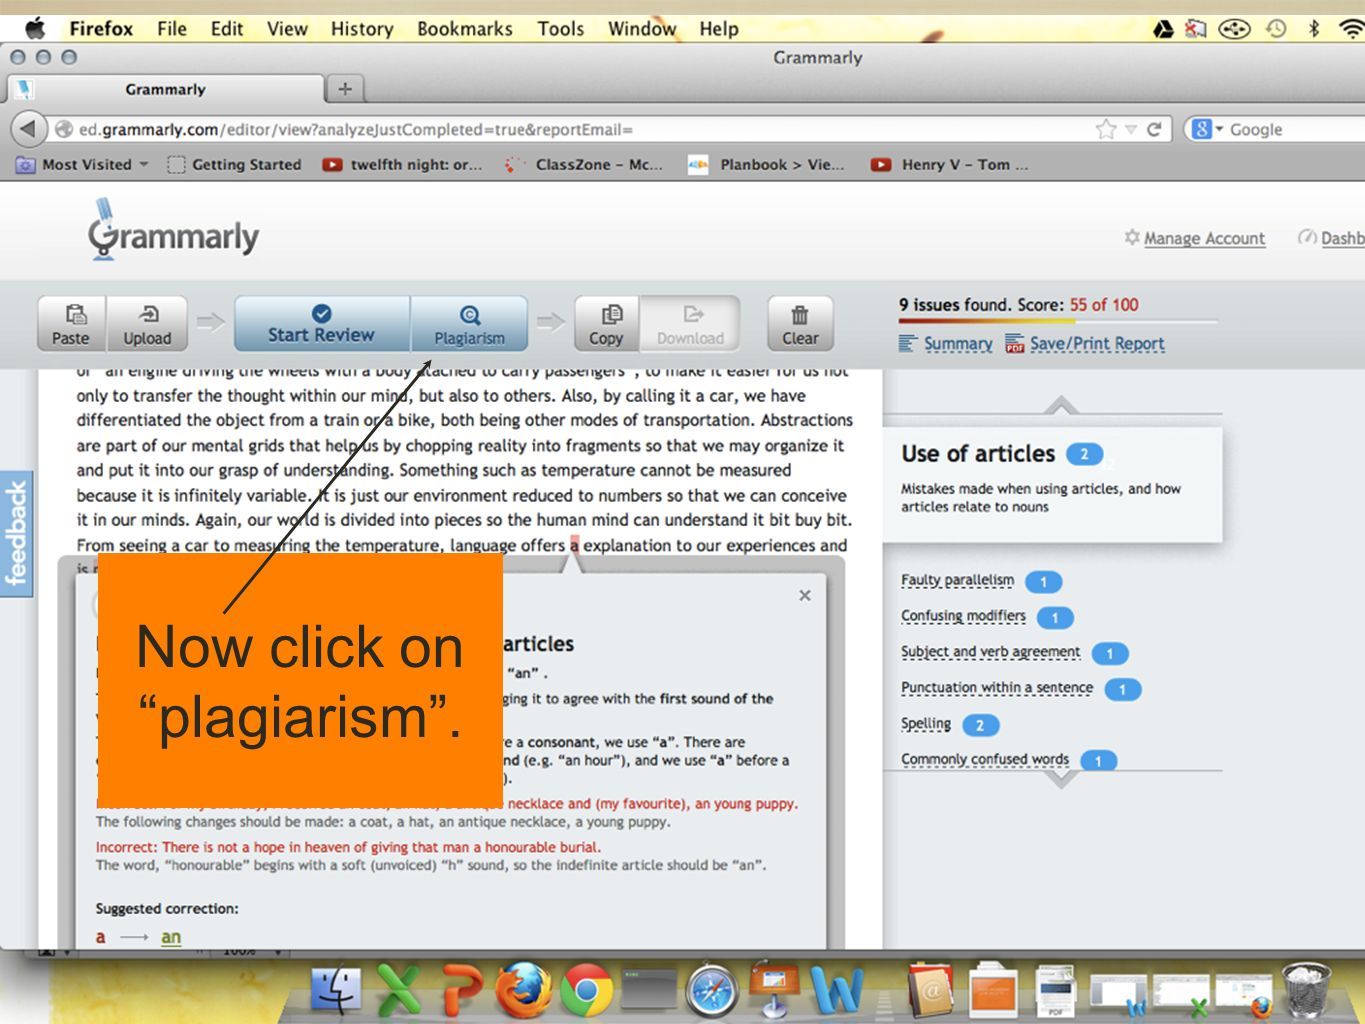Launch Chrome from the Dock
1365x1024 pixels.
[x=587, y=990]
